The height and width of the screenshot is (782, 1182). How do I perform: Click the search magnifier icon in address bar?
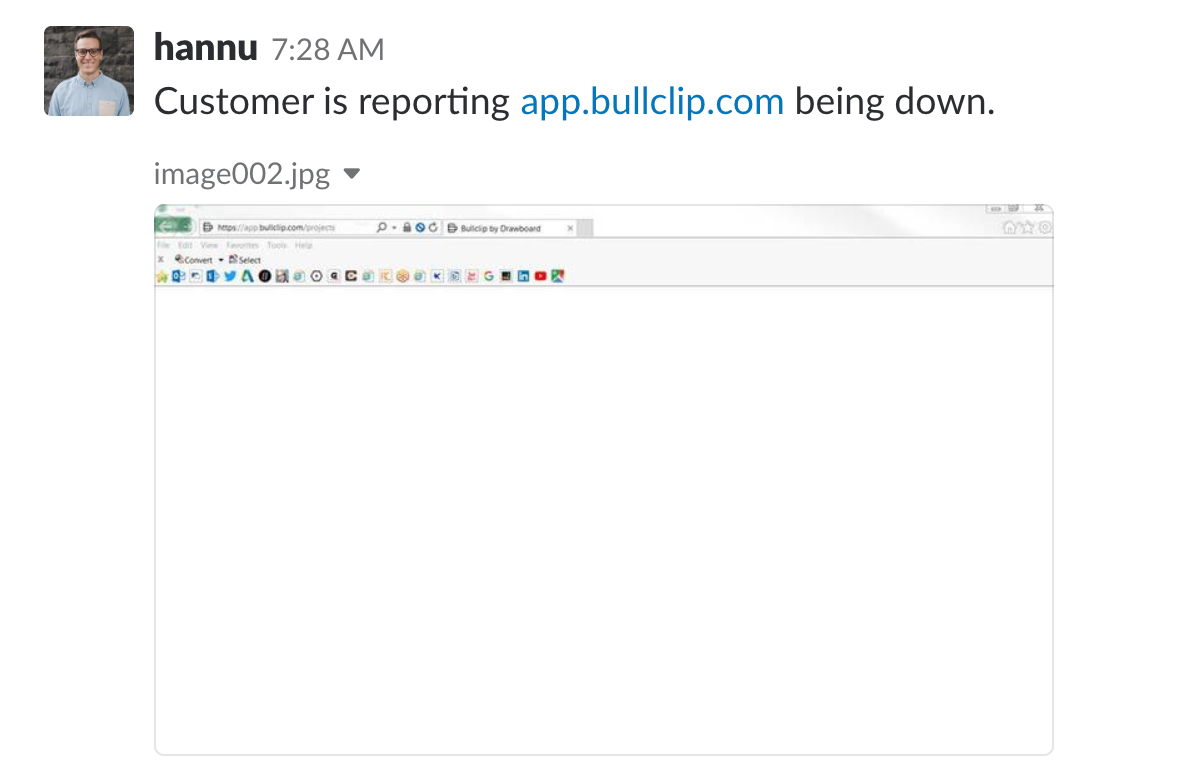coord(381,227)
